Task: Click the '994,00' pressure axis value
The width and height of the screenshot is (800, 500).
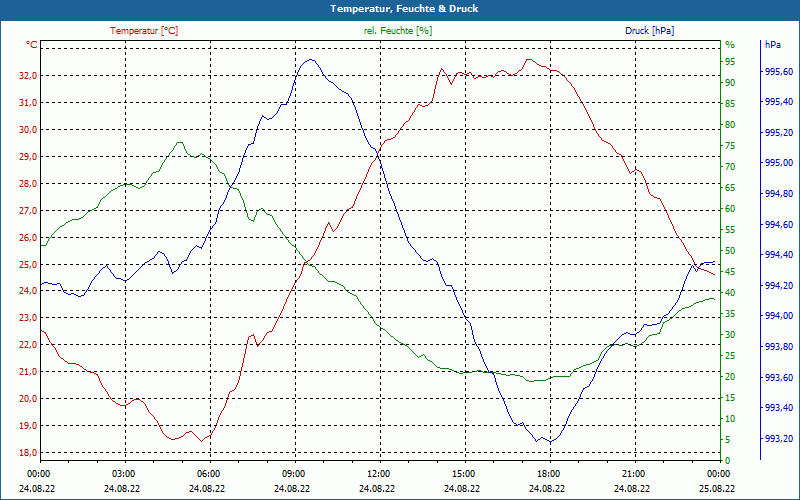Action: (x=779, y=316)
